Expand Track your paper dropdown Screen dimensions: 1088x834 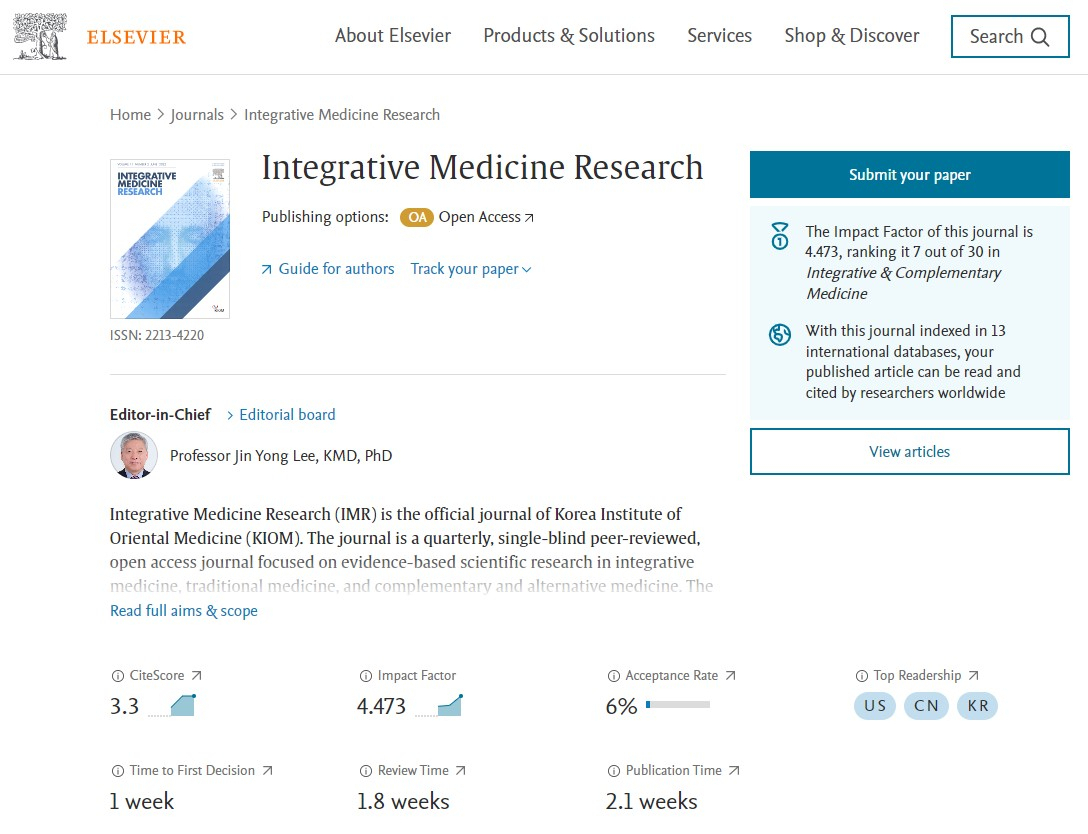(471, 269)
